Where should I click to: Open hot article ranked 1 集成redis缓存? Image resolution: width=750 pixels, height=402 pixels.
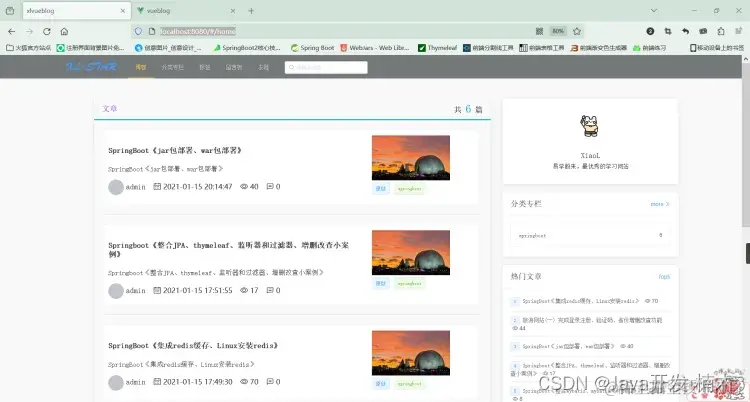point(582,301)
